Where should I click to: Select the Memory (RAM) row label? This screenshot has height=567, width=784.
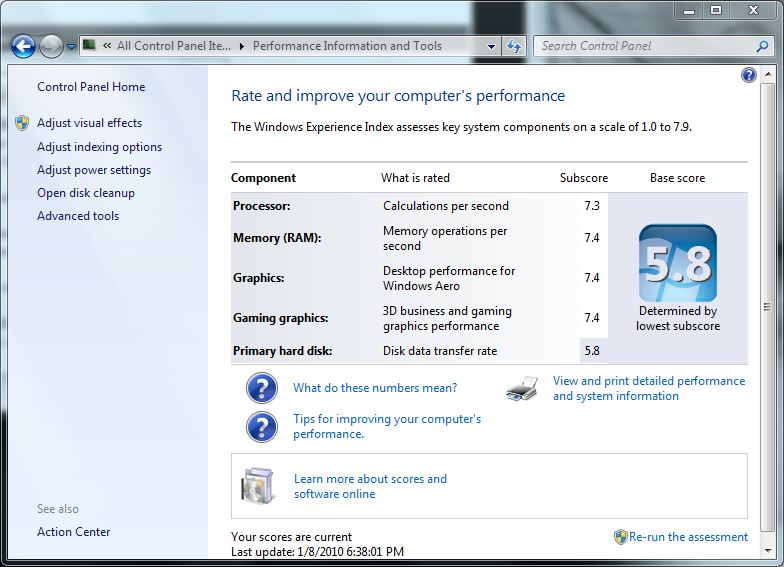coord(277,238)
